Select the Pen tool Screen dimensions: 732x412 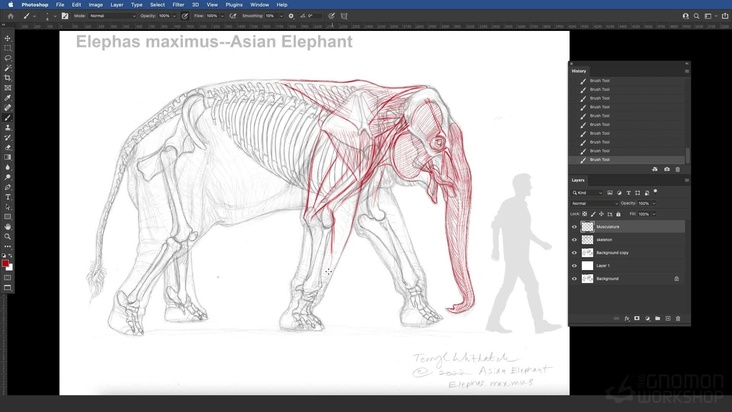point(7,187)
